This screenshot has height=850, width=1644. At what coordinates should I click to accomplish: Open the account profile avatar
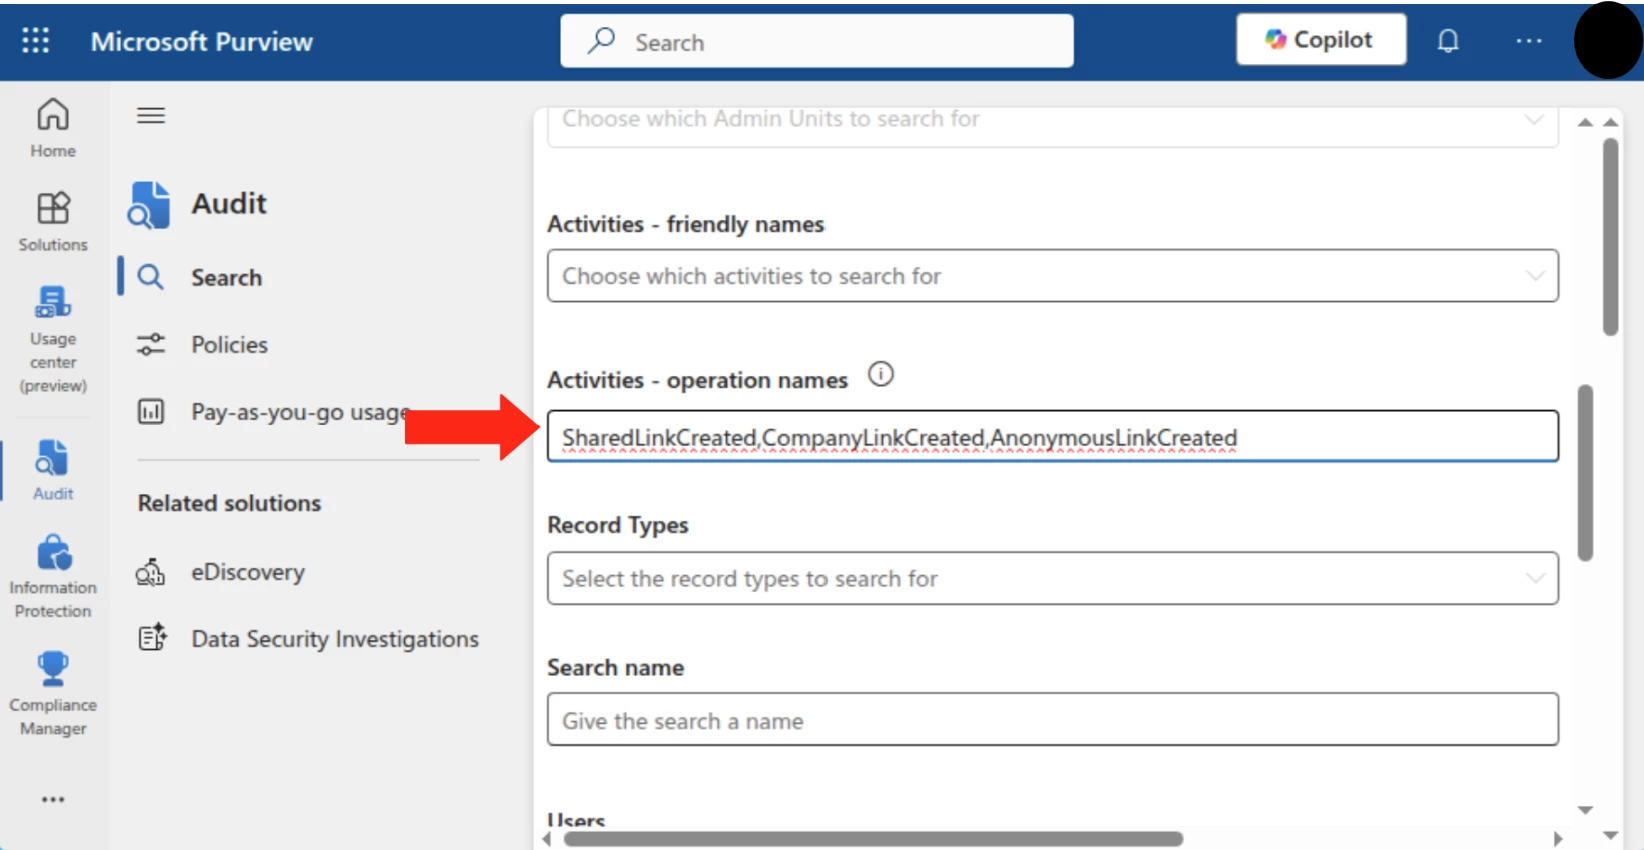(1608, 40)
